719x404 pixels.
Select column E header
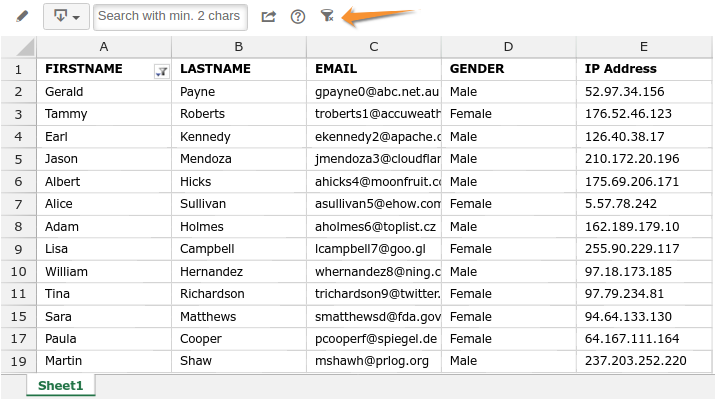coord(643,47)
